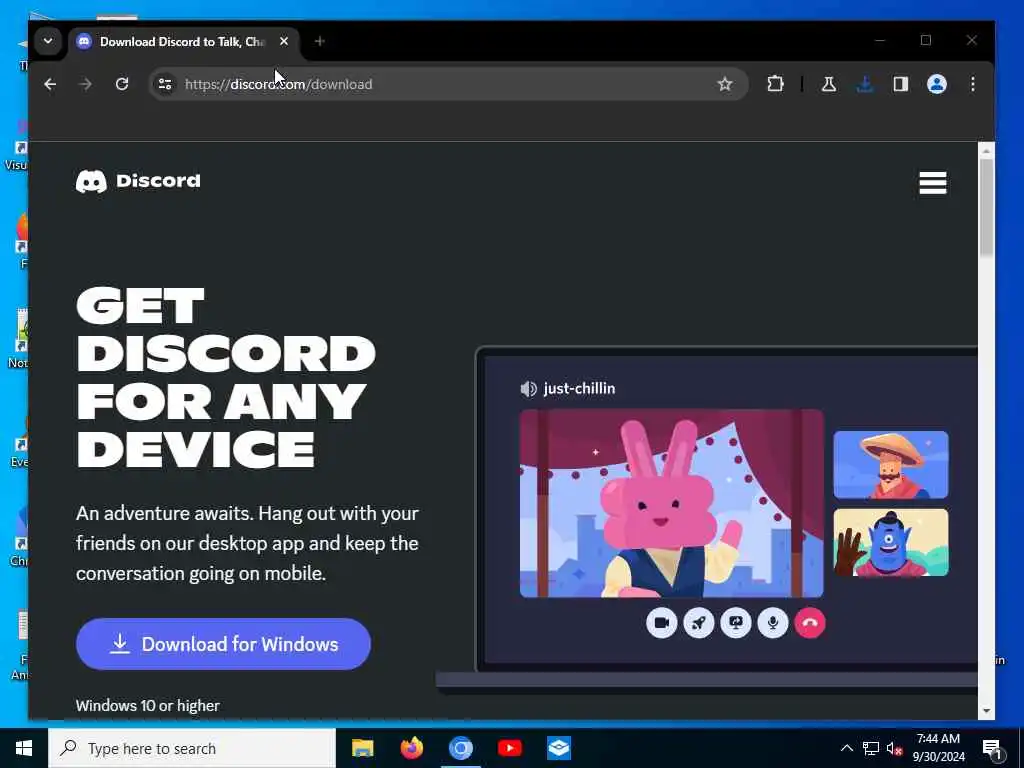The image size is (1024, 768).
Task: Click the vertical scrollbar thumb
Action: 986,208
